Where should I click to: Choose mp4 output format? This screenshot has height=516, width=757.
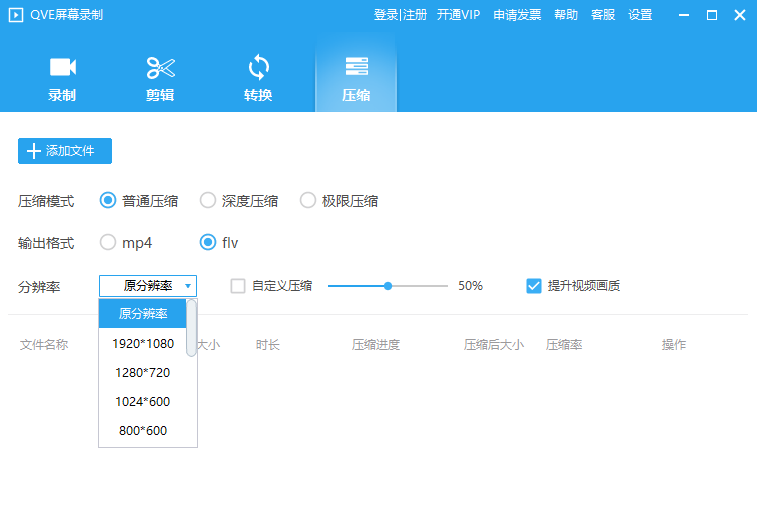(x=108, y=242)
